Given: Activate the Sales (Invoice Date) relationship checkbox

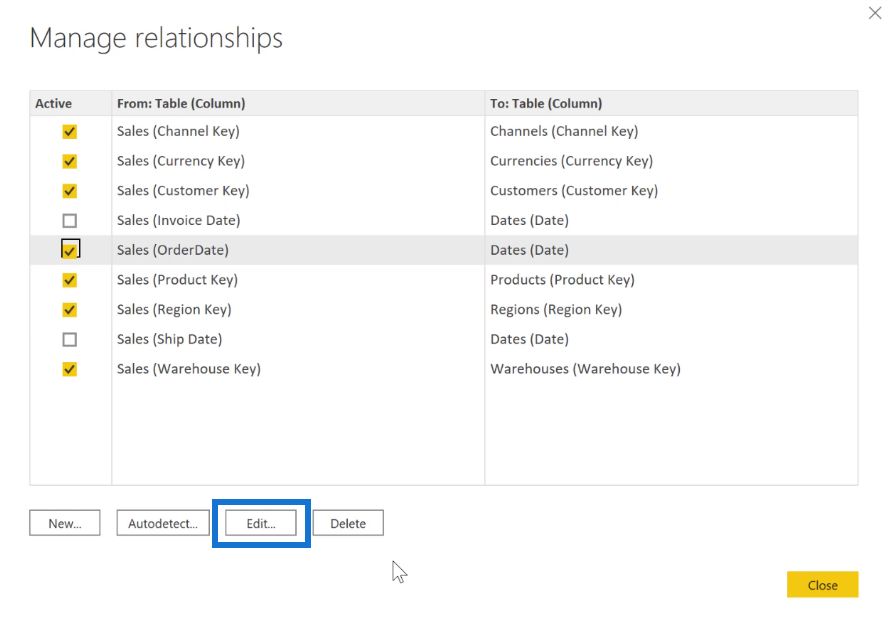Looking at the screenshot, I should pos(70,220).
